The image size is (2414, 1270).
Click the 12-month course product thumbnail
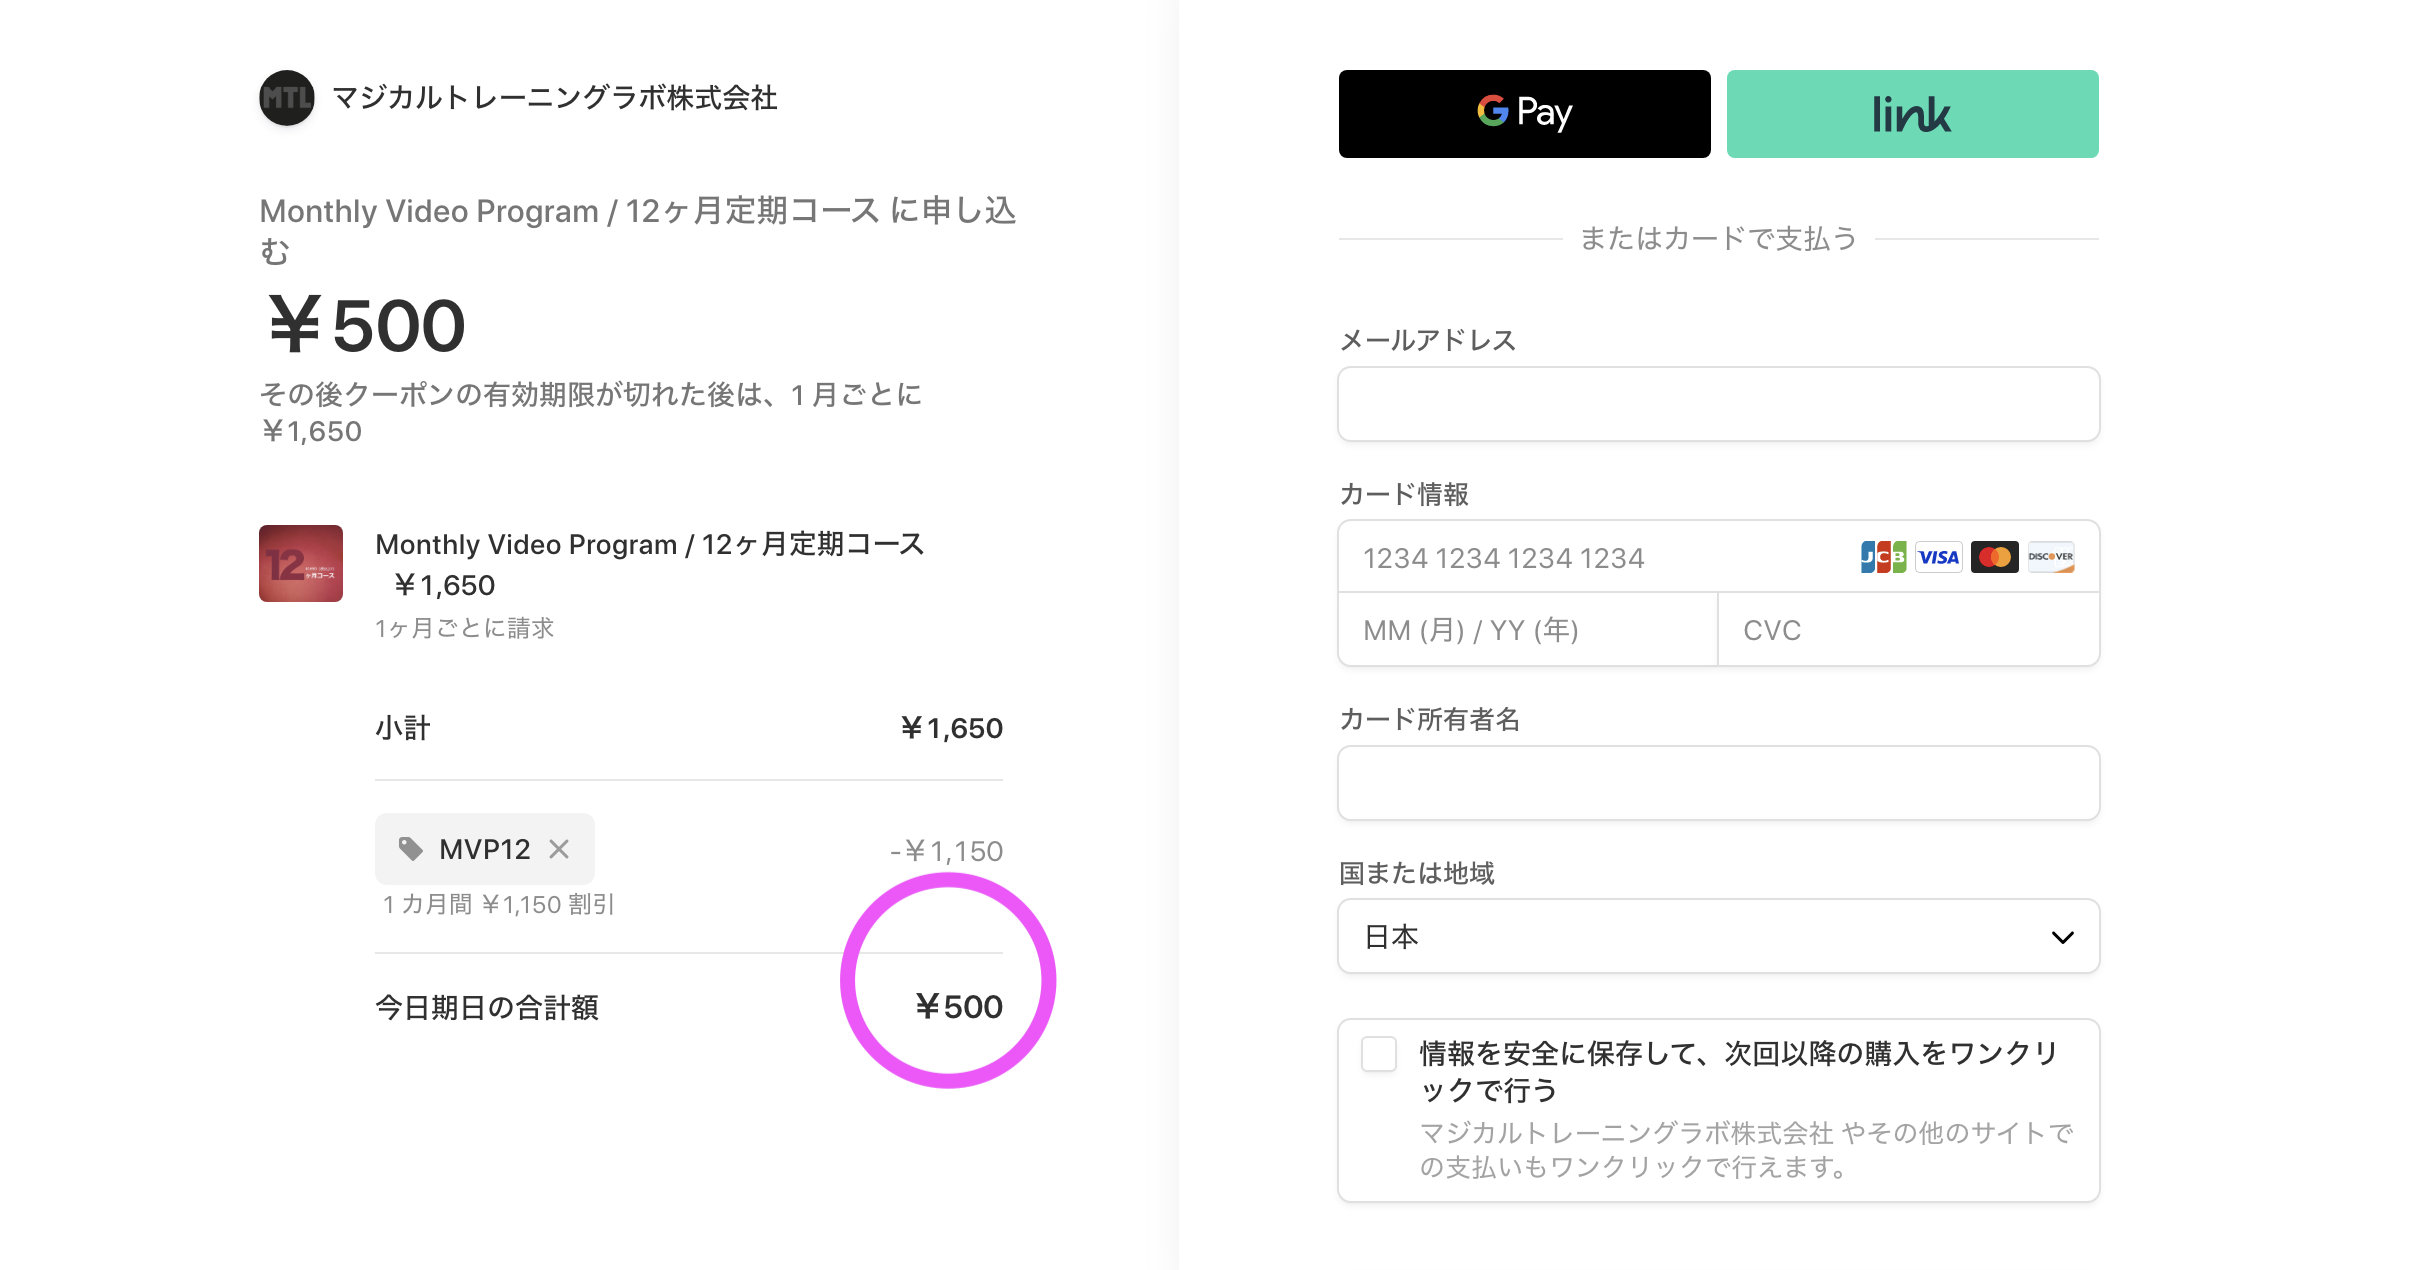pyautogui.click(x=301, y=563)
